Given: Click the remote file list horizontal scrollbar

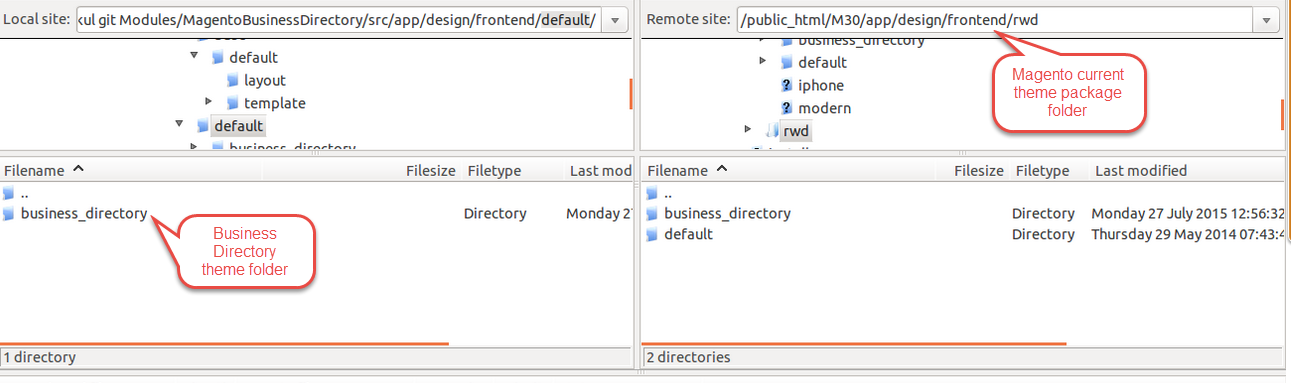Looking at the screenshot, I should click(x=855, y=343).
